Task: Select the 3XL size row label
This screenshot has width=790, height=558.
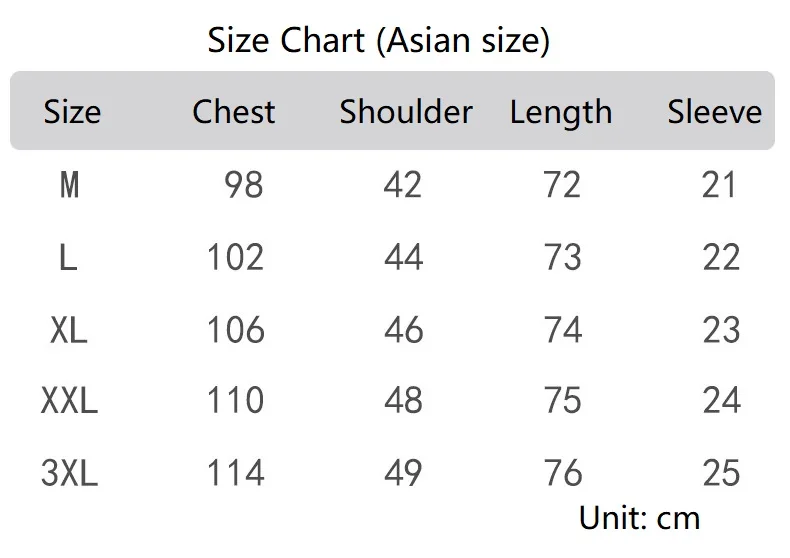Action: pyautogui.click(x=69, y=473)
